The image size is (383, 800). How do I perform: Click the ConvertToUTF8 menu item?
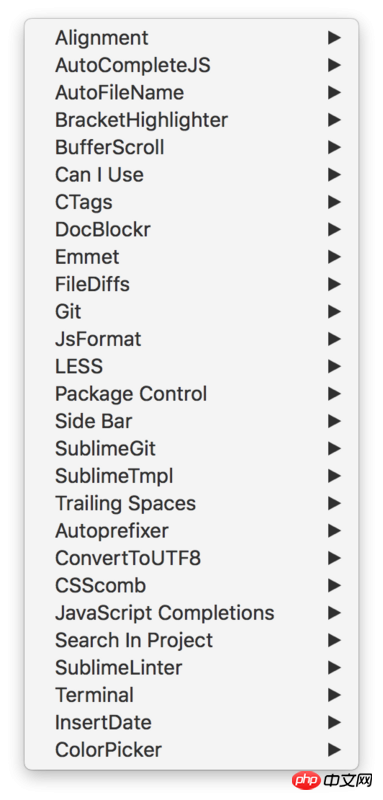191,559
